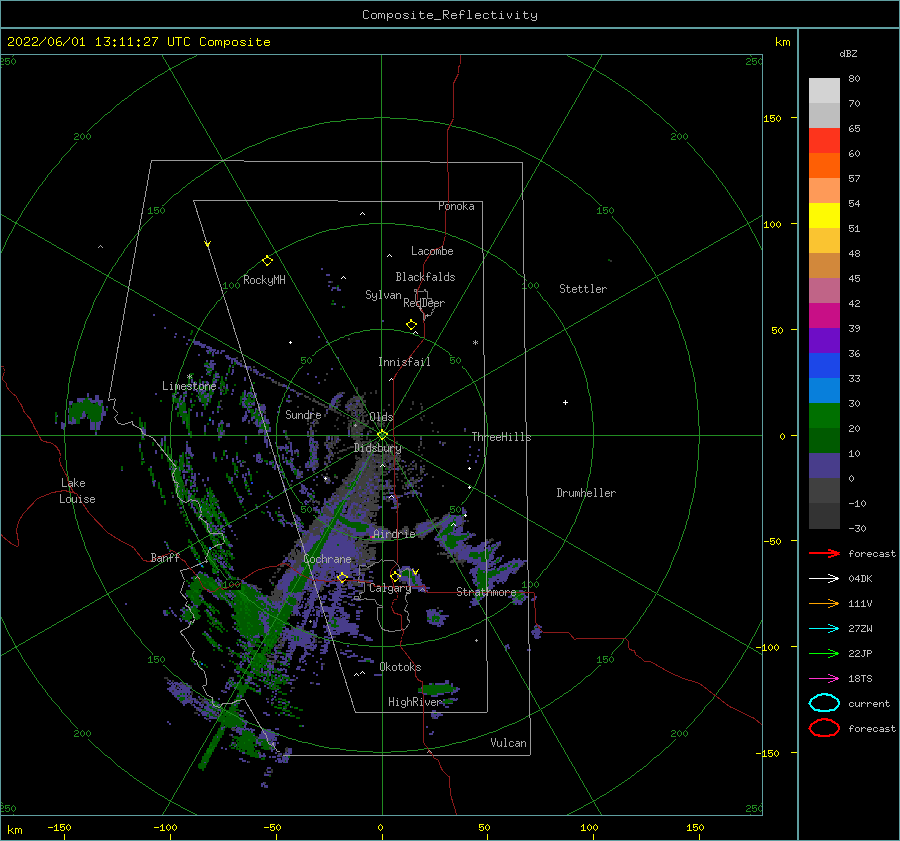Select the dark orange 60 dBZ swatch
This screenshot has width=900, height=841.
[x=824, y=166]
